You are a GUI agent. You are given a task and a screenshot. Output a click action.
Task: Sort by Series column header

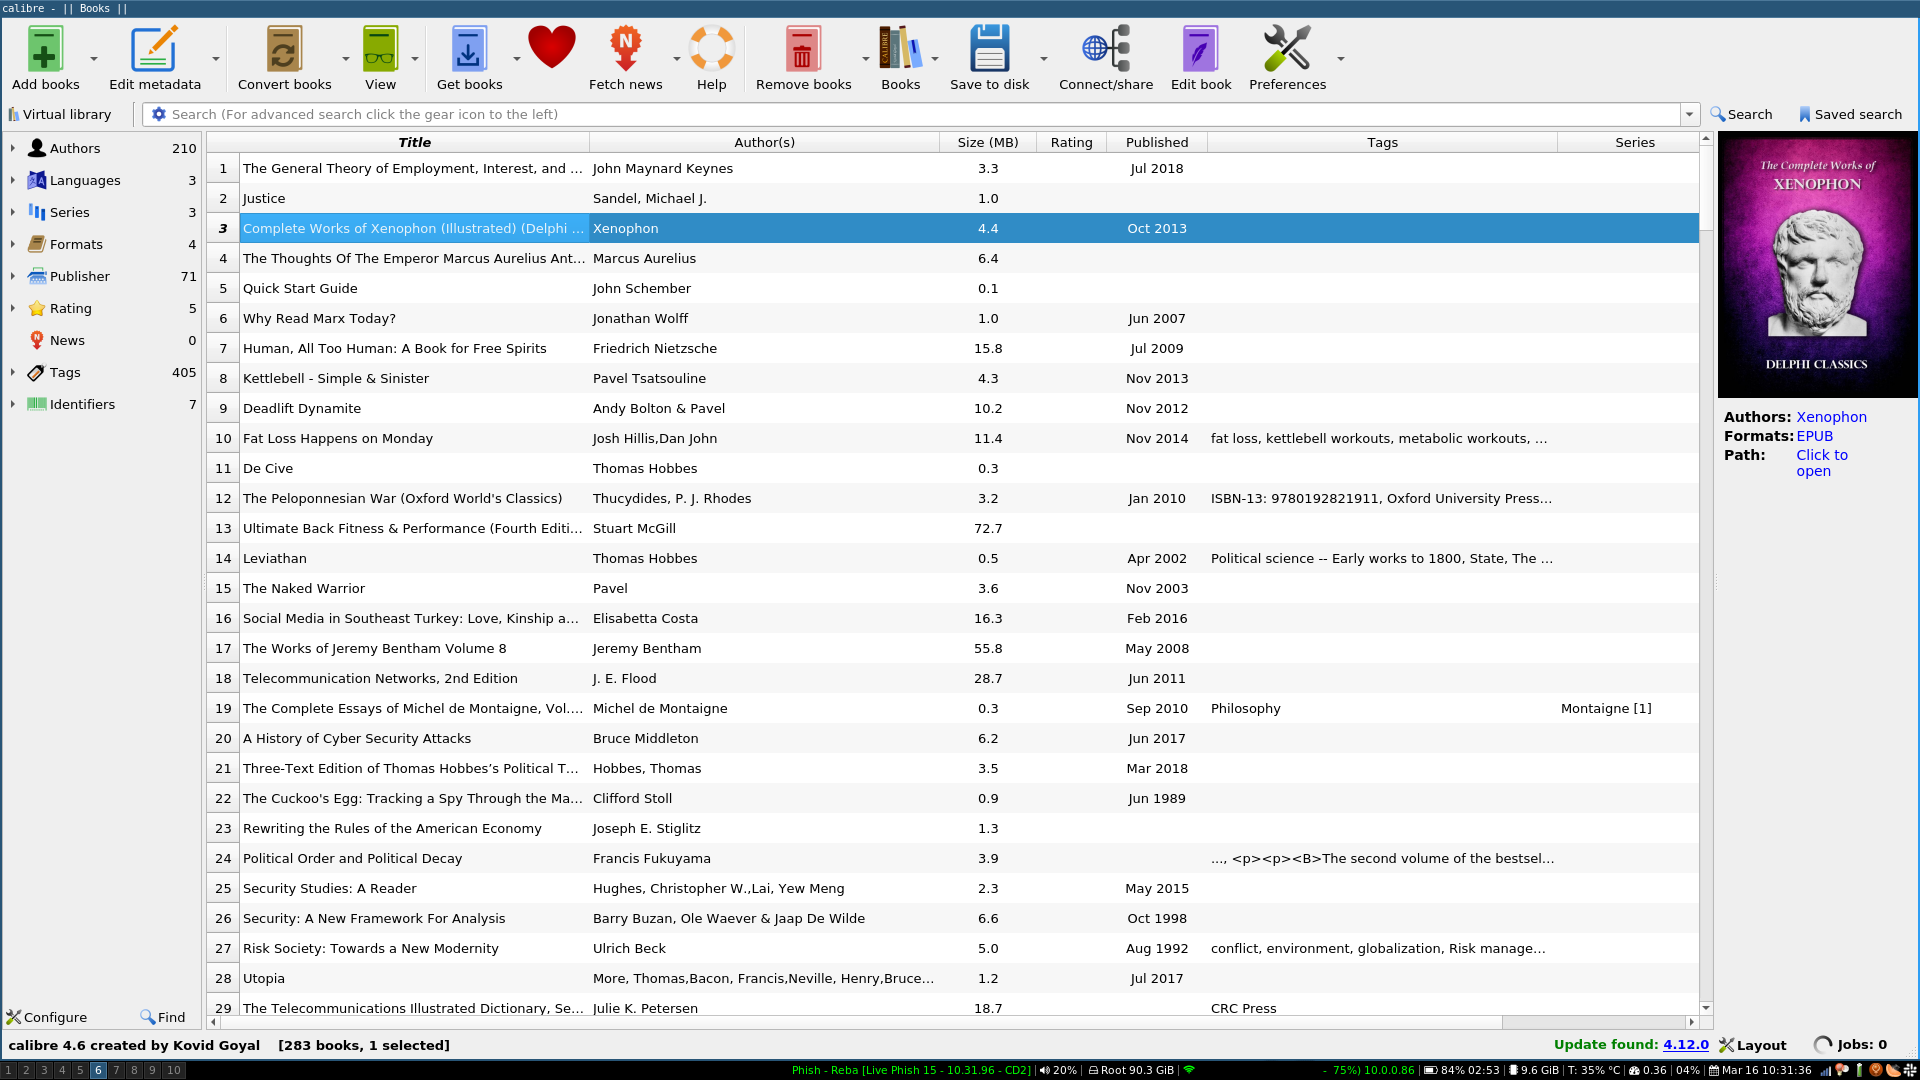(x=1634, y=142)
